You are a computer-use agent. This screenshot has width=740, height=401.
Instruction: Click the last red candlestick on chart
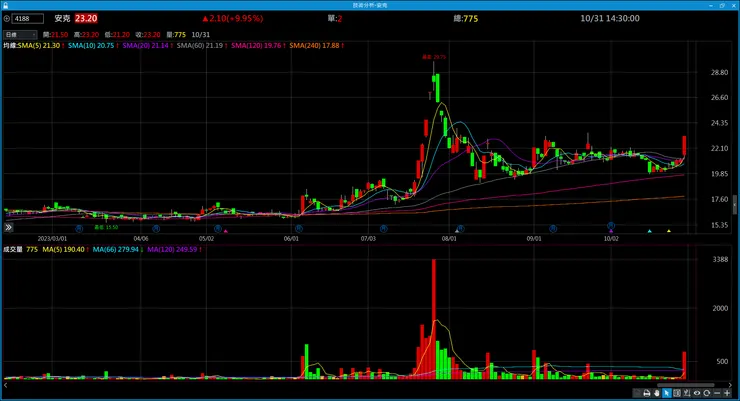point(684,145)
